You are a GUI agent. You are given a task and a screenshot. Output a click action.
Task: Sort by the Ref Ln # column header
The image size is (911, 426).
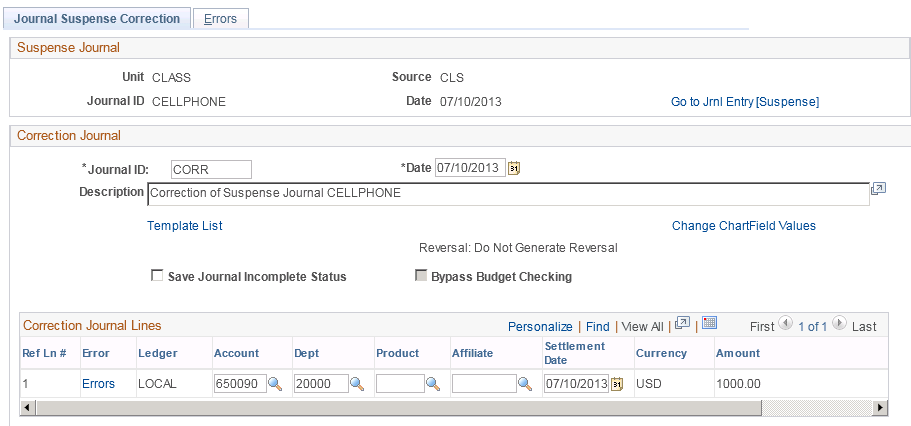click(44, 353)
